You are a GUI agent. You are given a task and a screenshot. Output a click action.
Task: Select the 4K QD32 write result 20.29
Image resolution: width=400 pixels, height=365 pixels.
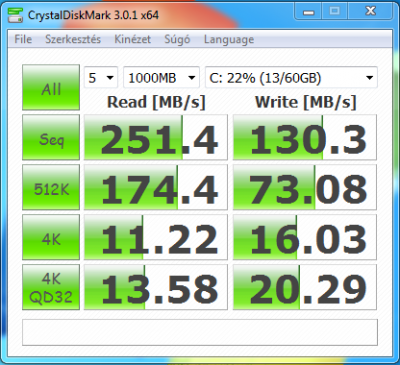[x=305, y=287]
